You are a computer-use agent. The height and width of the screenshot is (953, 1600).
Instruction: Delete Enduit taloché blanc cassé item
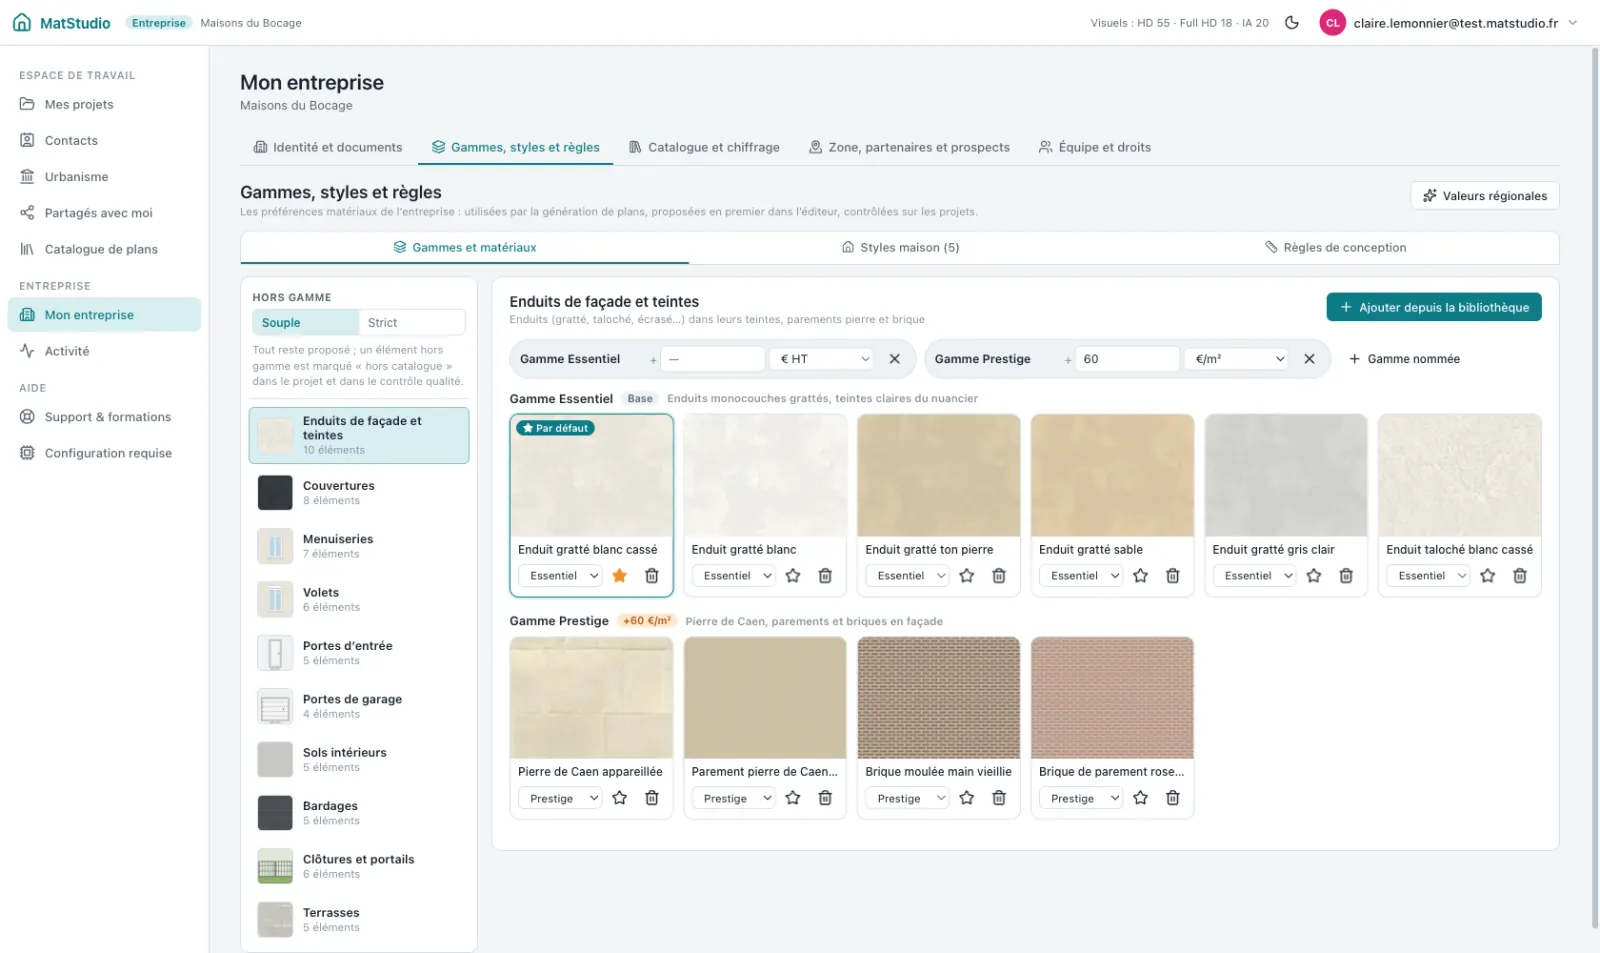pyautogui.click(x=1520, y=576)
